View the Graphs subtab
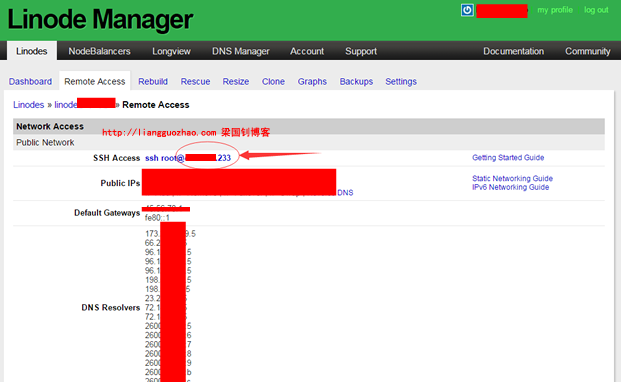 pyautogui.click(x=312, y=82)
